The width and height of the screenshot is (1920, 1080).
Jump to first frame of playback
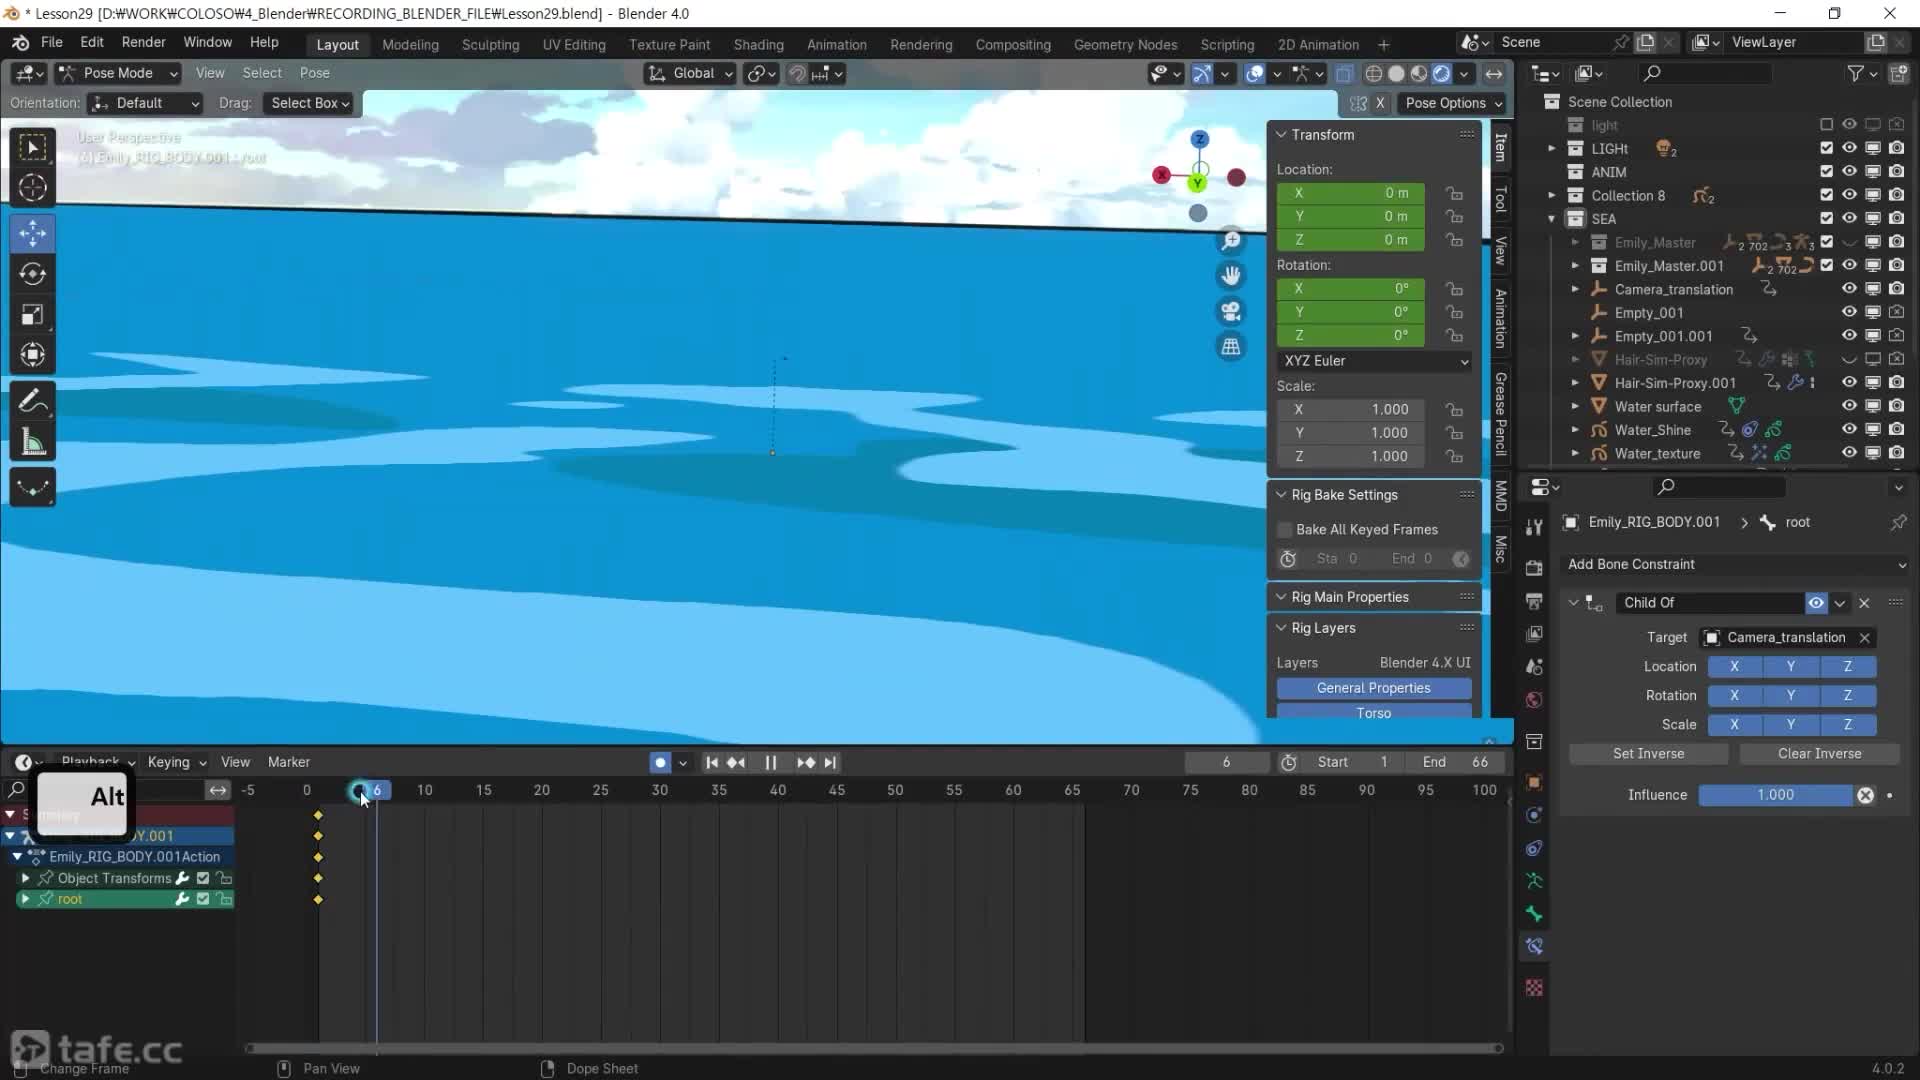coord(712,763)
